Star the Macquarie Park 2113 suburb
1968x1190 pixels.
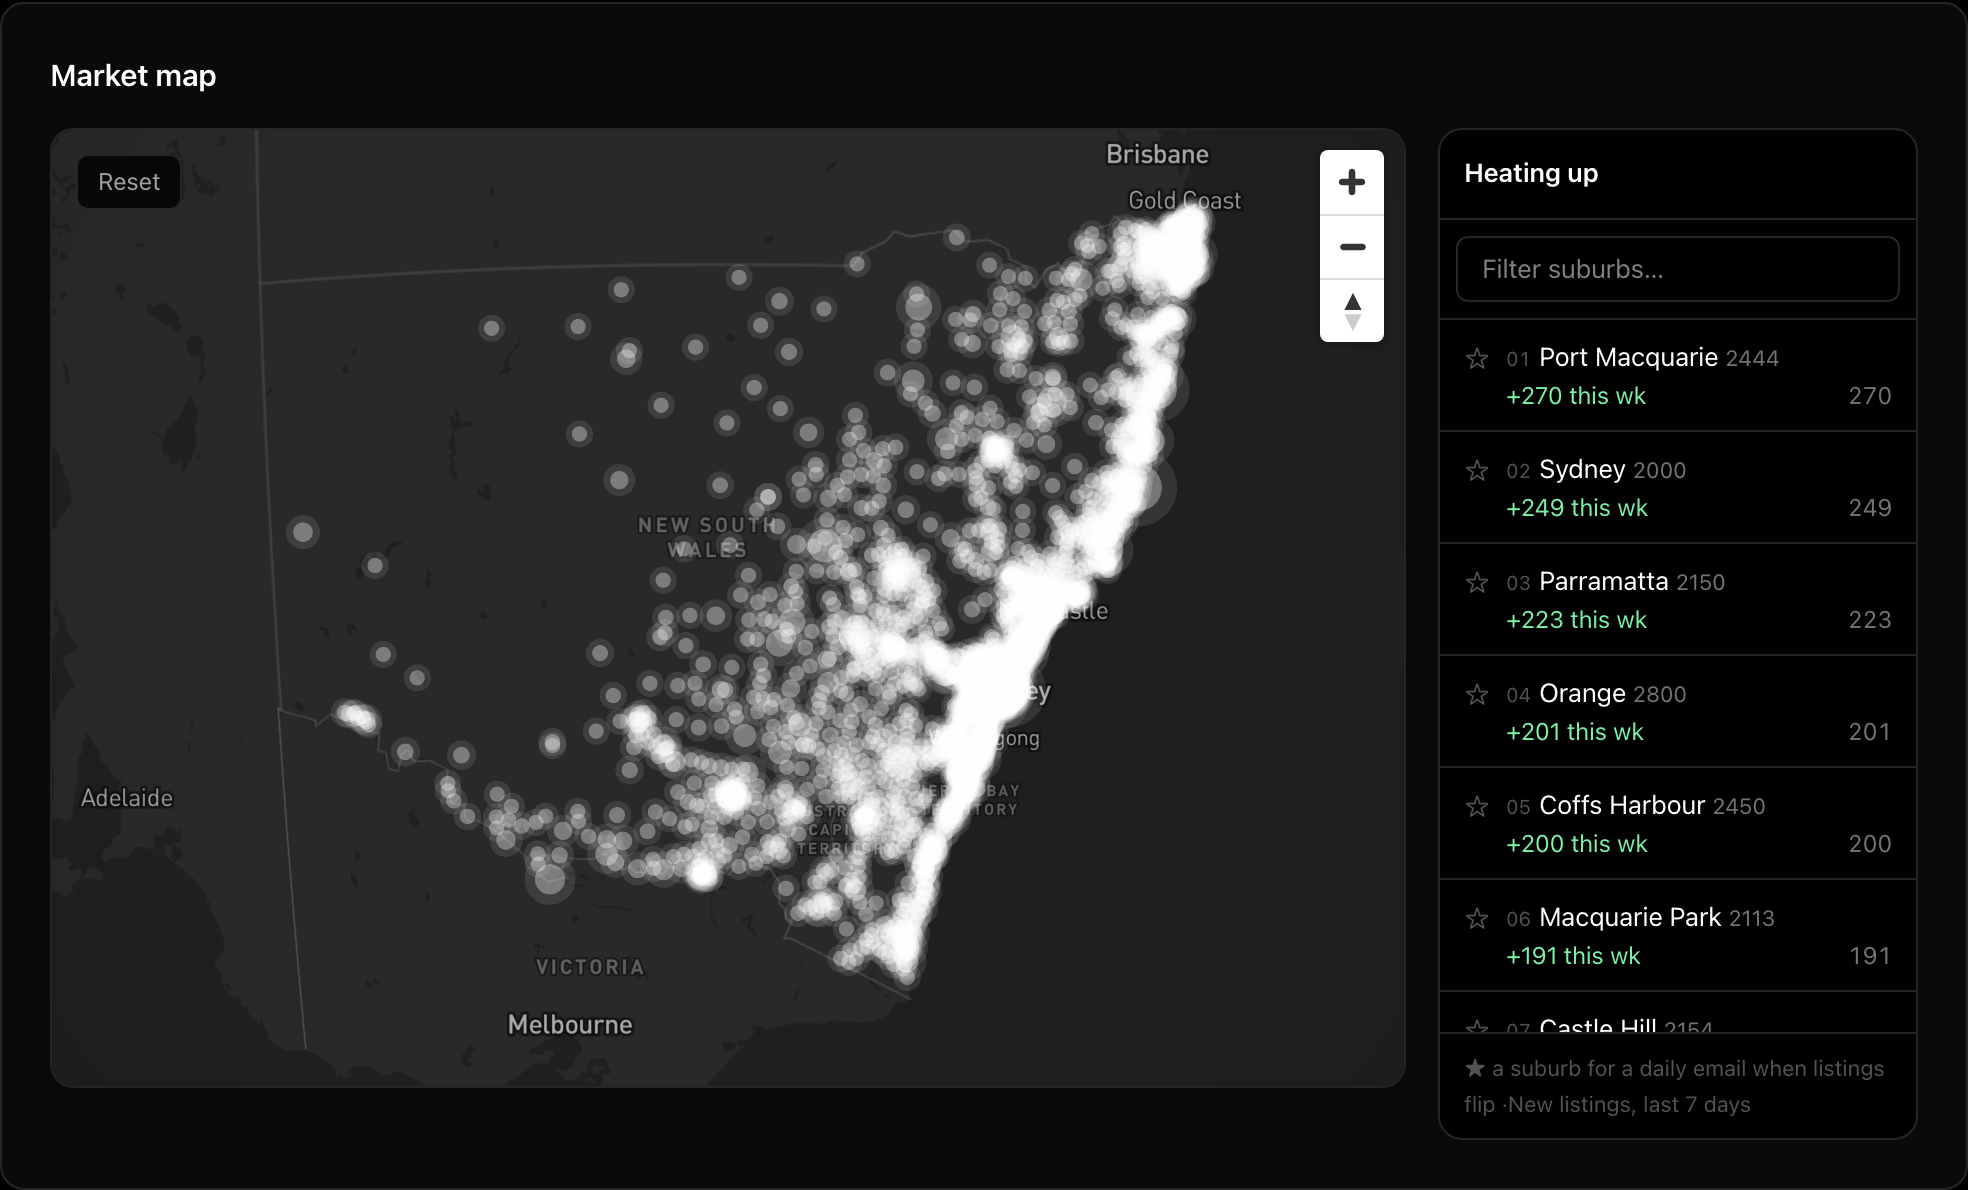(x=1477, y=918)
